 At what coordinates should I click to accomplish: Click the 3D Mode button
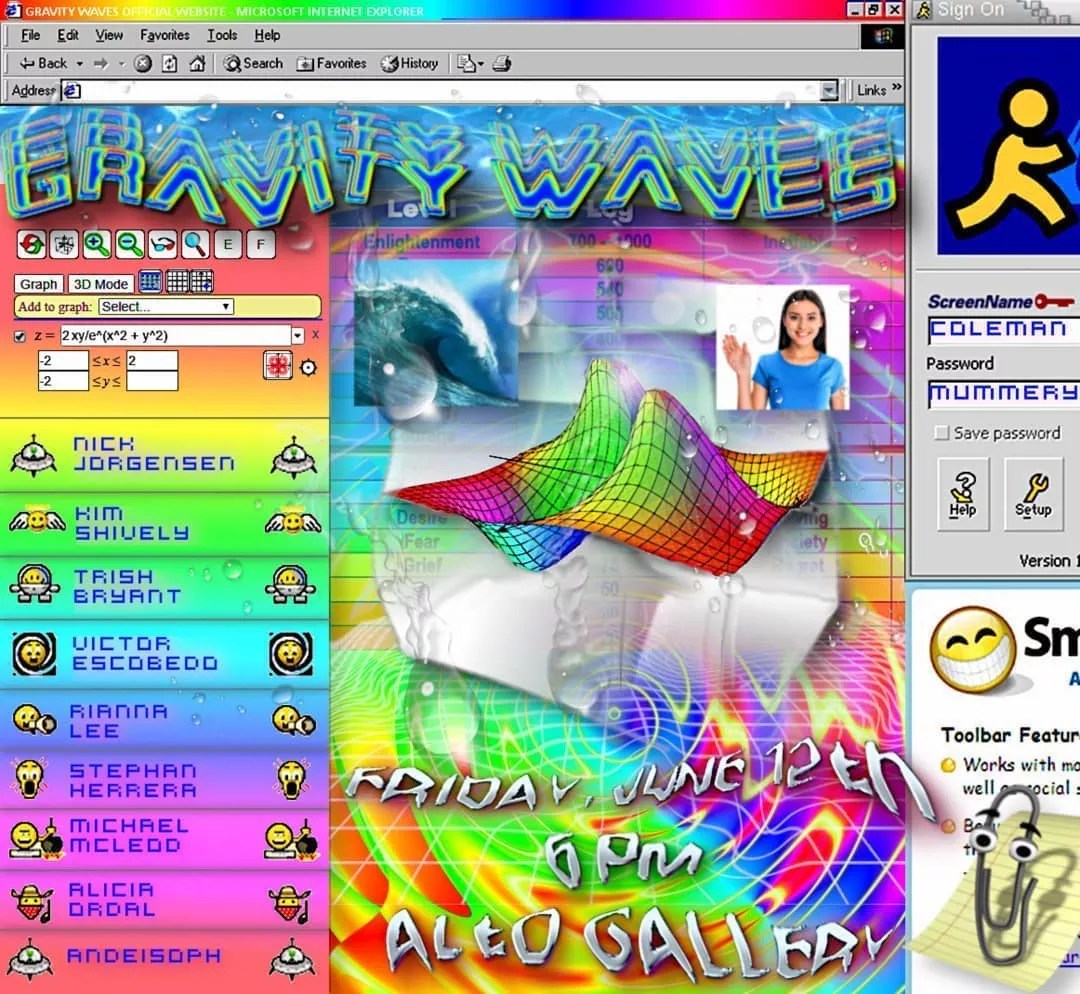click(x=101, y=284)
